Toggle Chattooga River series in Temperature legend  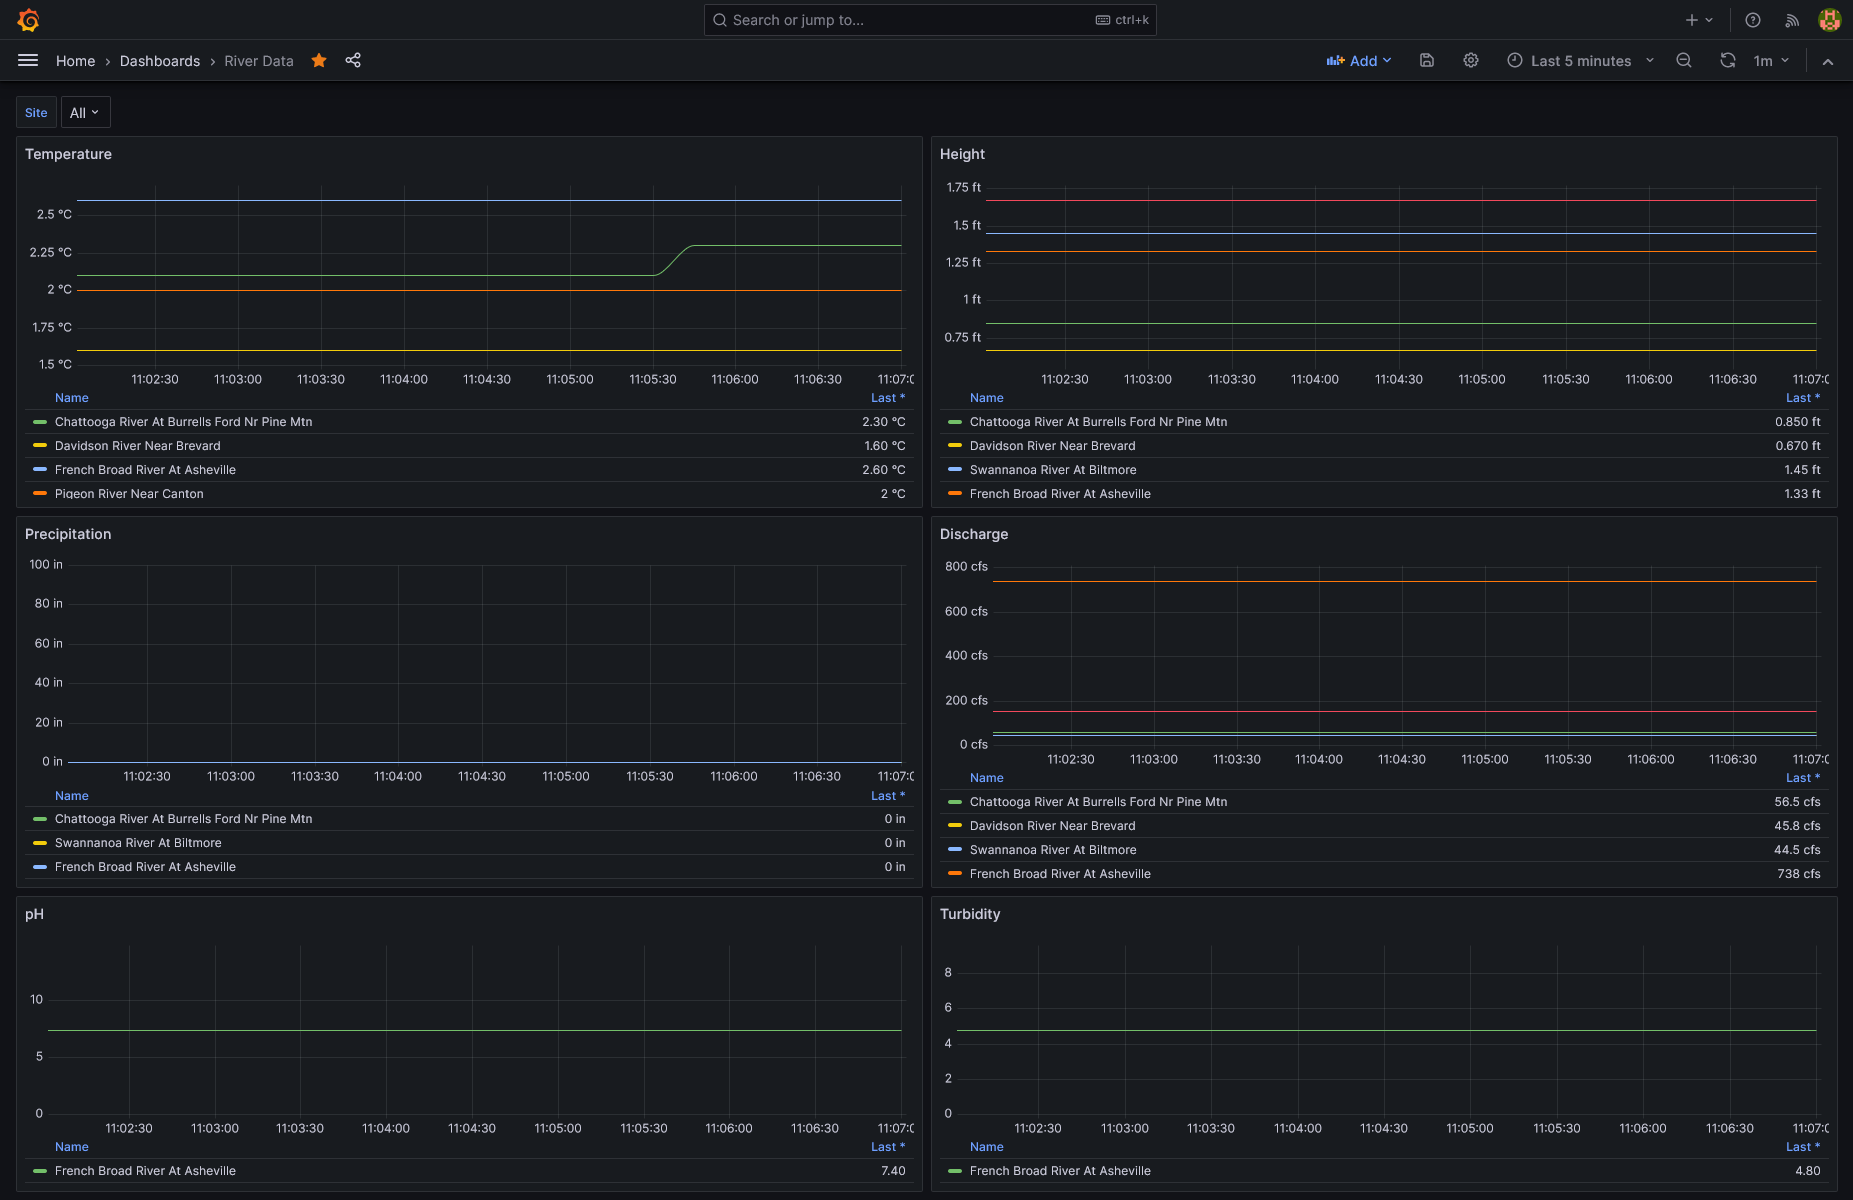184,422
